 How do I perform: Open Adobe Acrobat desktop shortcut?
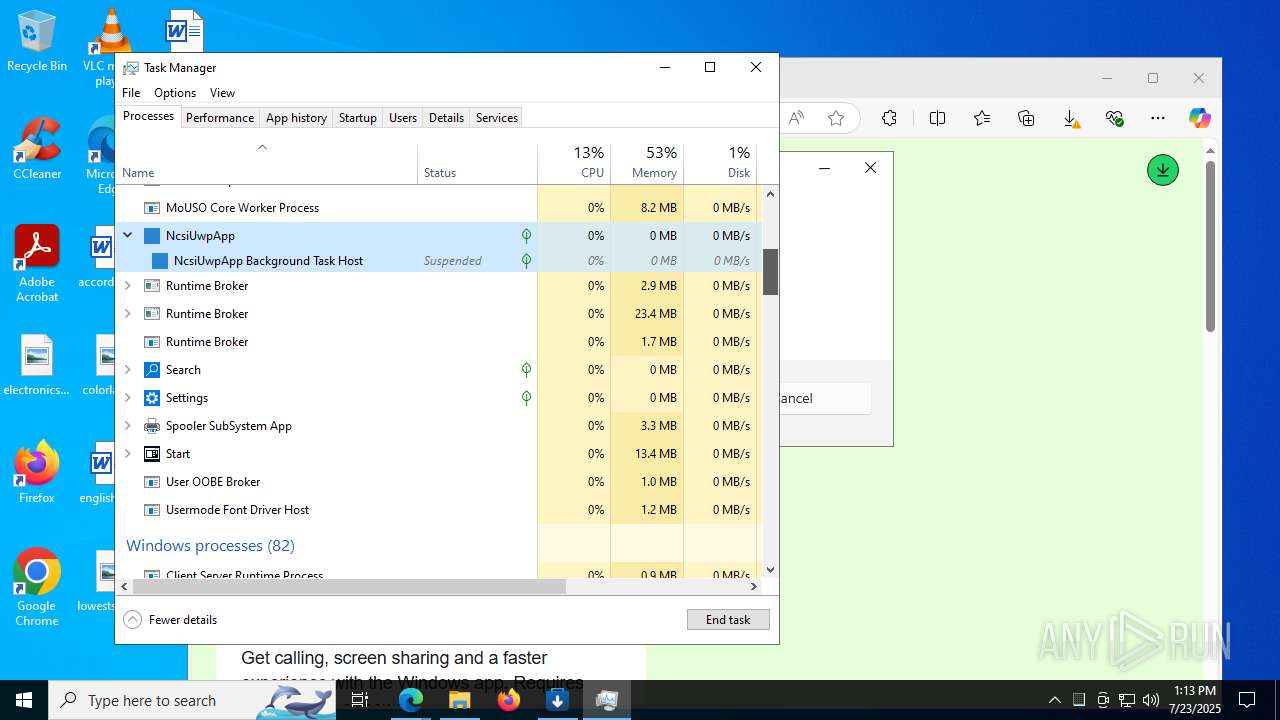37,263
